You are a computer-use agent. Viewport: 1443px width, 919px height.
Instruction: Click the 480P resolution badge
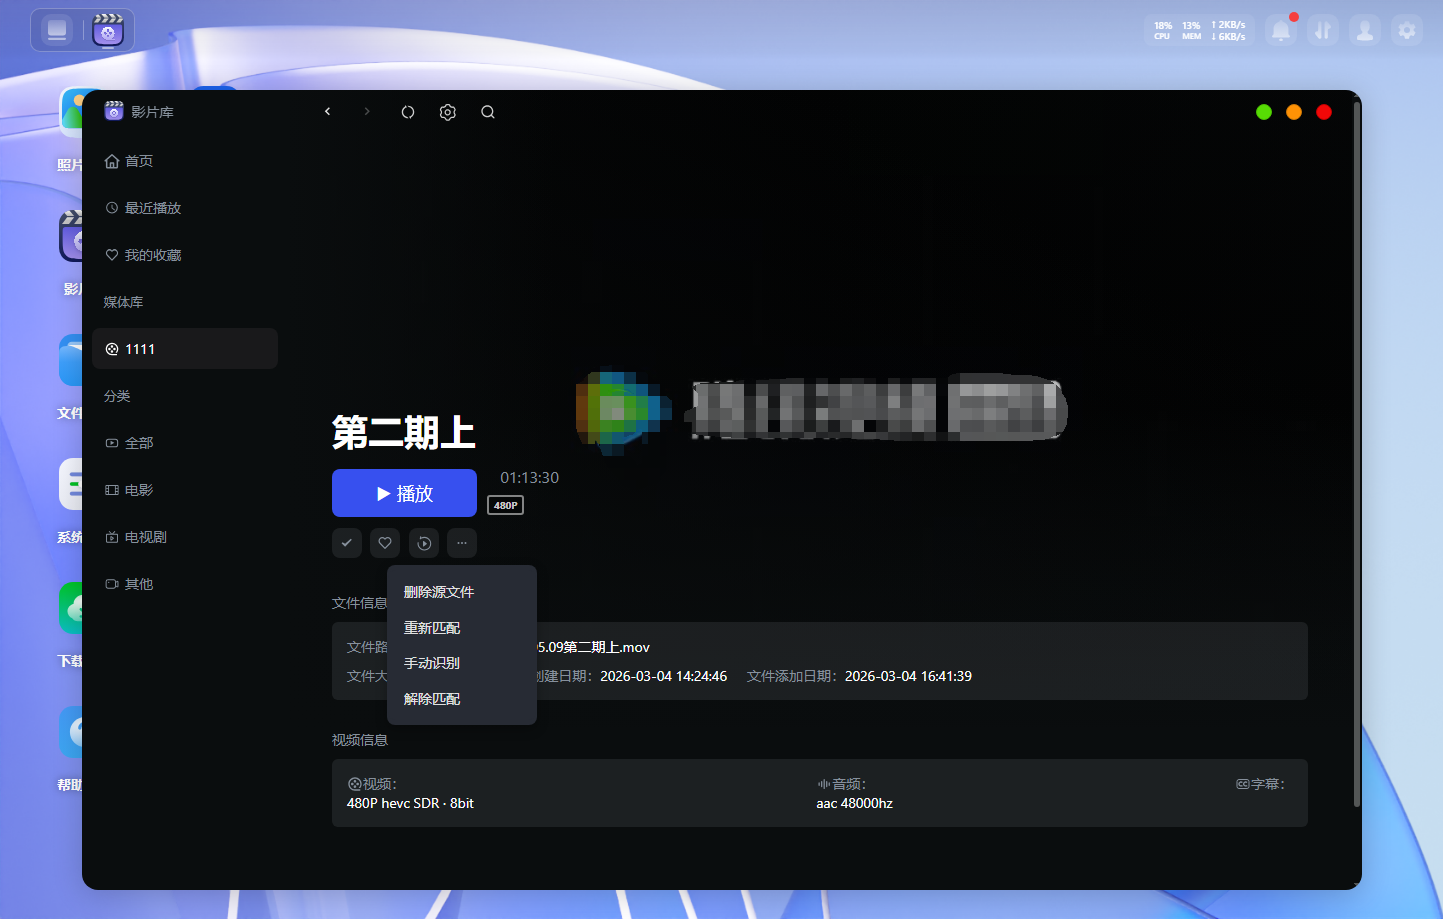click(x=506, y=505)
